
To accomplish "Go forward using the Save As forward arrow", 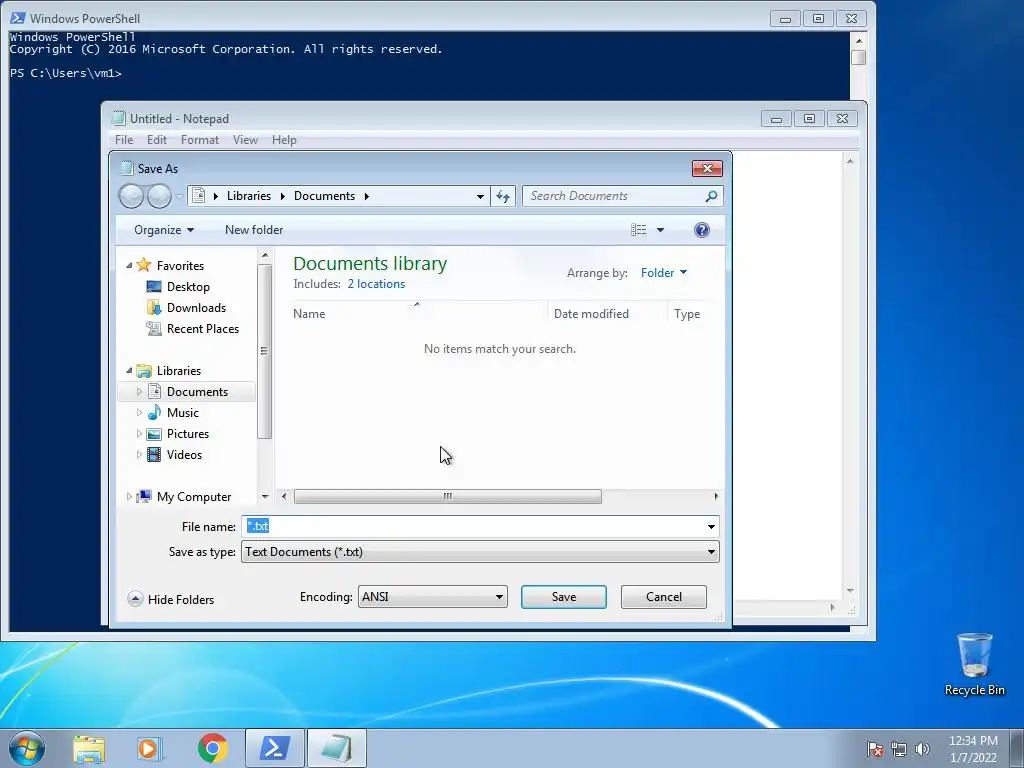I will [159, 196].
